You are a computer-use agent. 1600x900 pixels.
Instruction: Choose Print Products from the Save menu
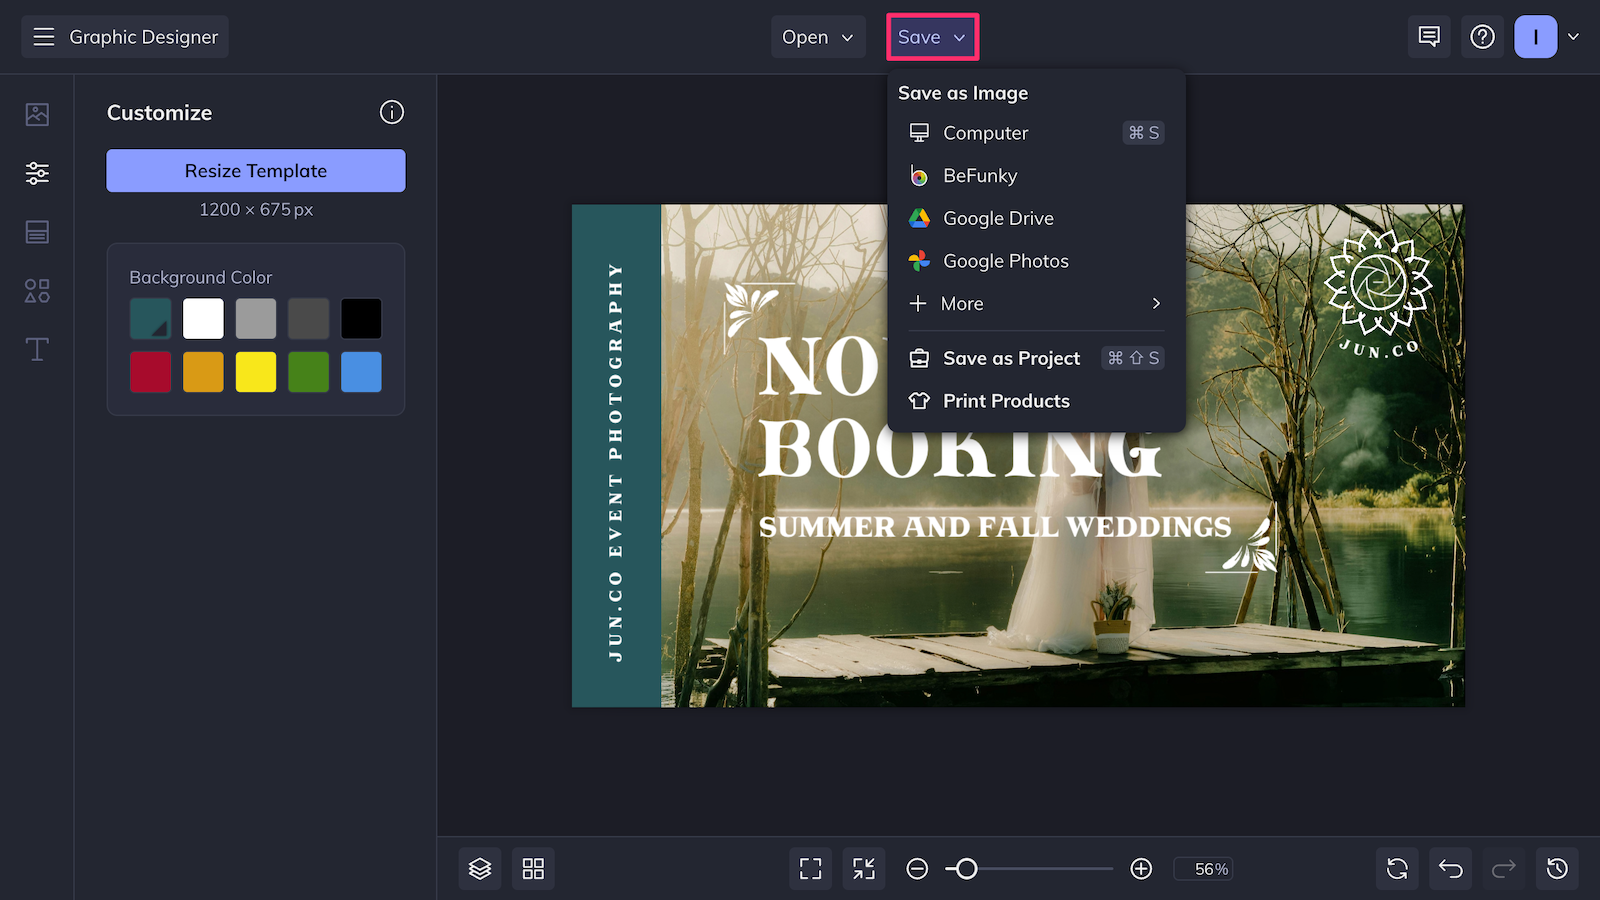coord(1004,400)
